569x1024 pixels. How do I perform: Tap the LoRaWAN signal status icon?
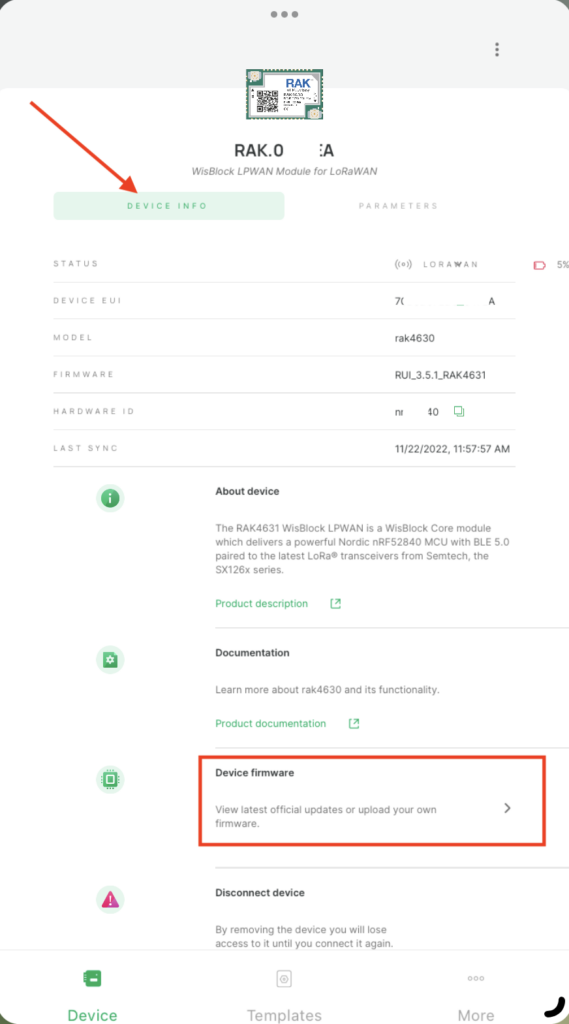tap(404, 264)
